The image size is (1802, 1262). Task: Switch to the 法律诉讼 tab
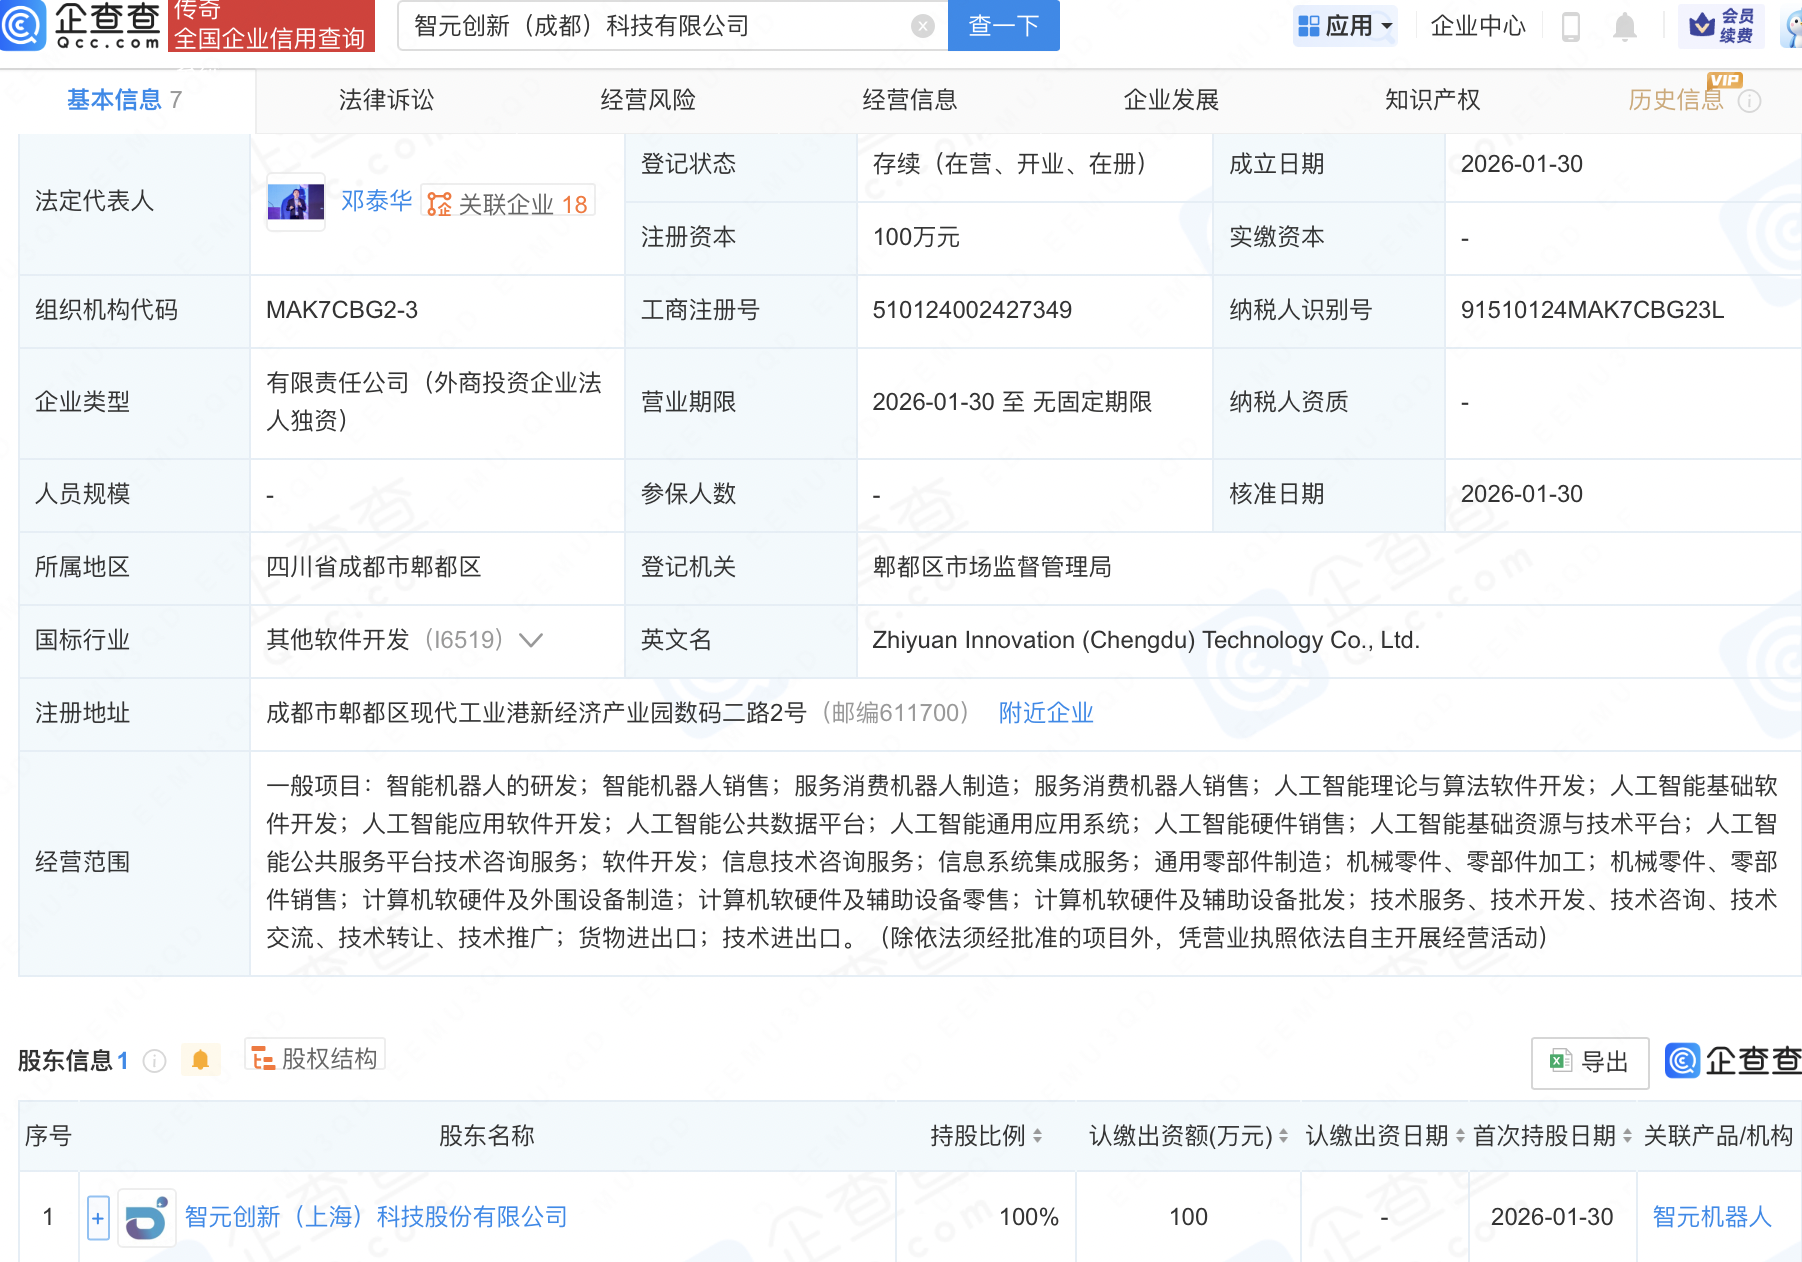point(386,100)
